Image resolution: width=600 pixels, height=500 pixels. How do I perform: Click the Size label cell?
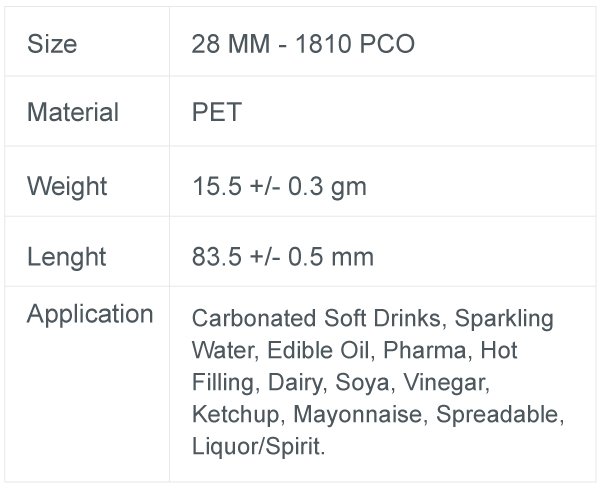coord(87,41)
